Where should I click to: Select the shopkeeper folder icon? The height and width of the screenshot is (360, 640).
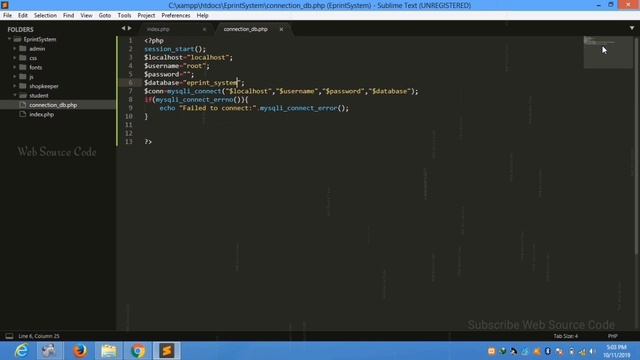coord(23,86)
